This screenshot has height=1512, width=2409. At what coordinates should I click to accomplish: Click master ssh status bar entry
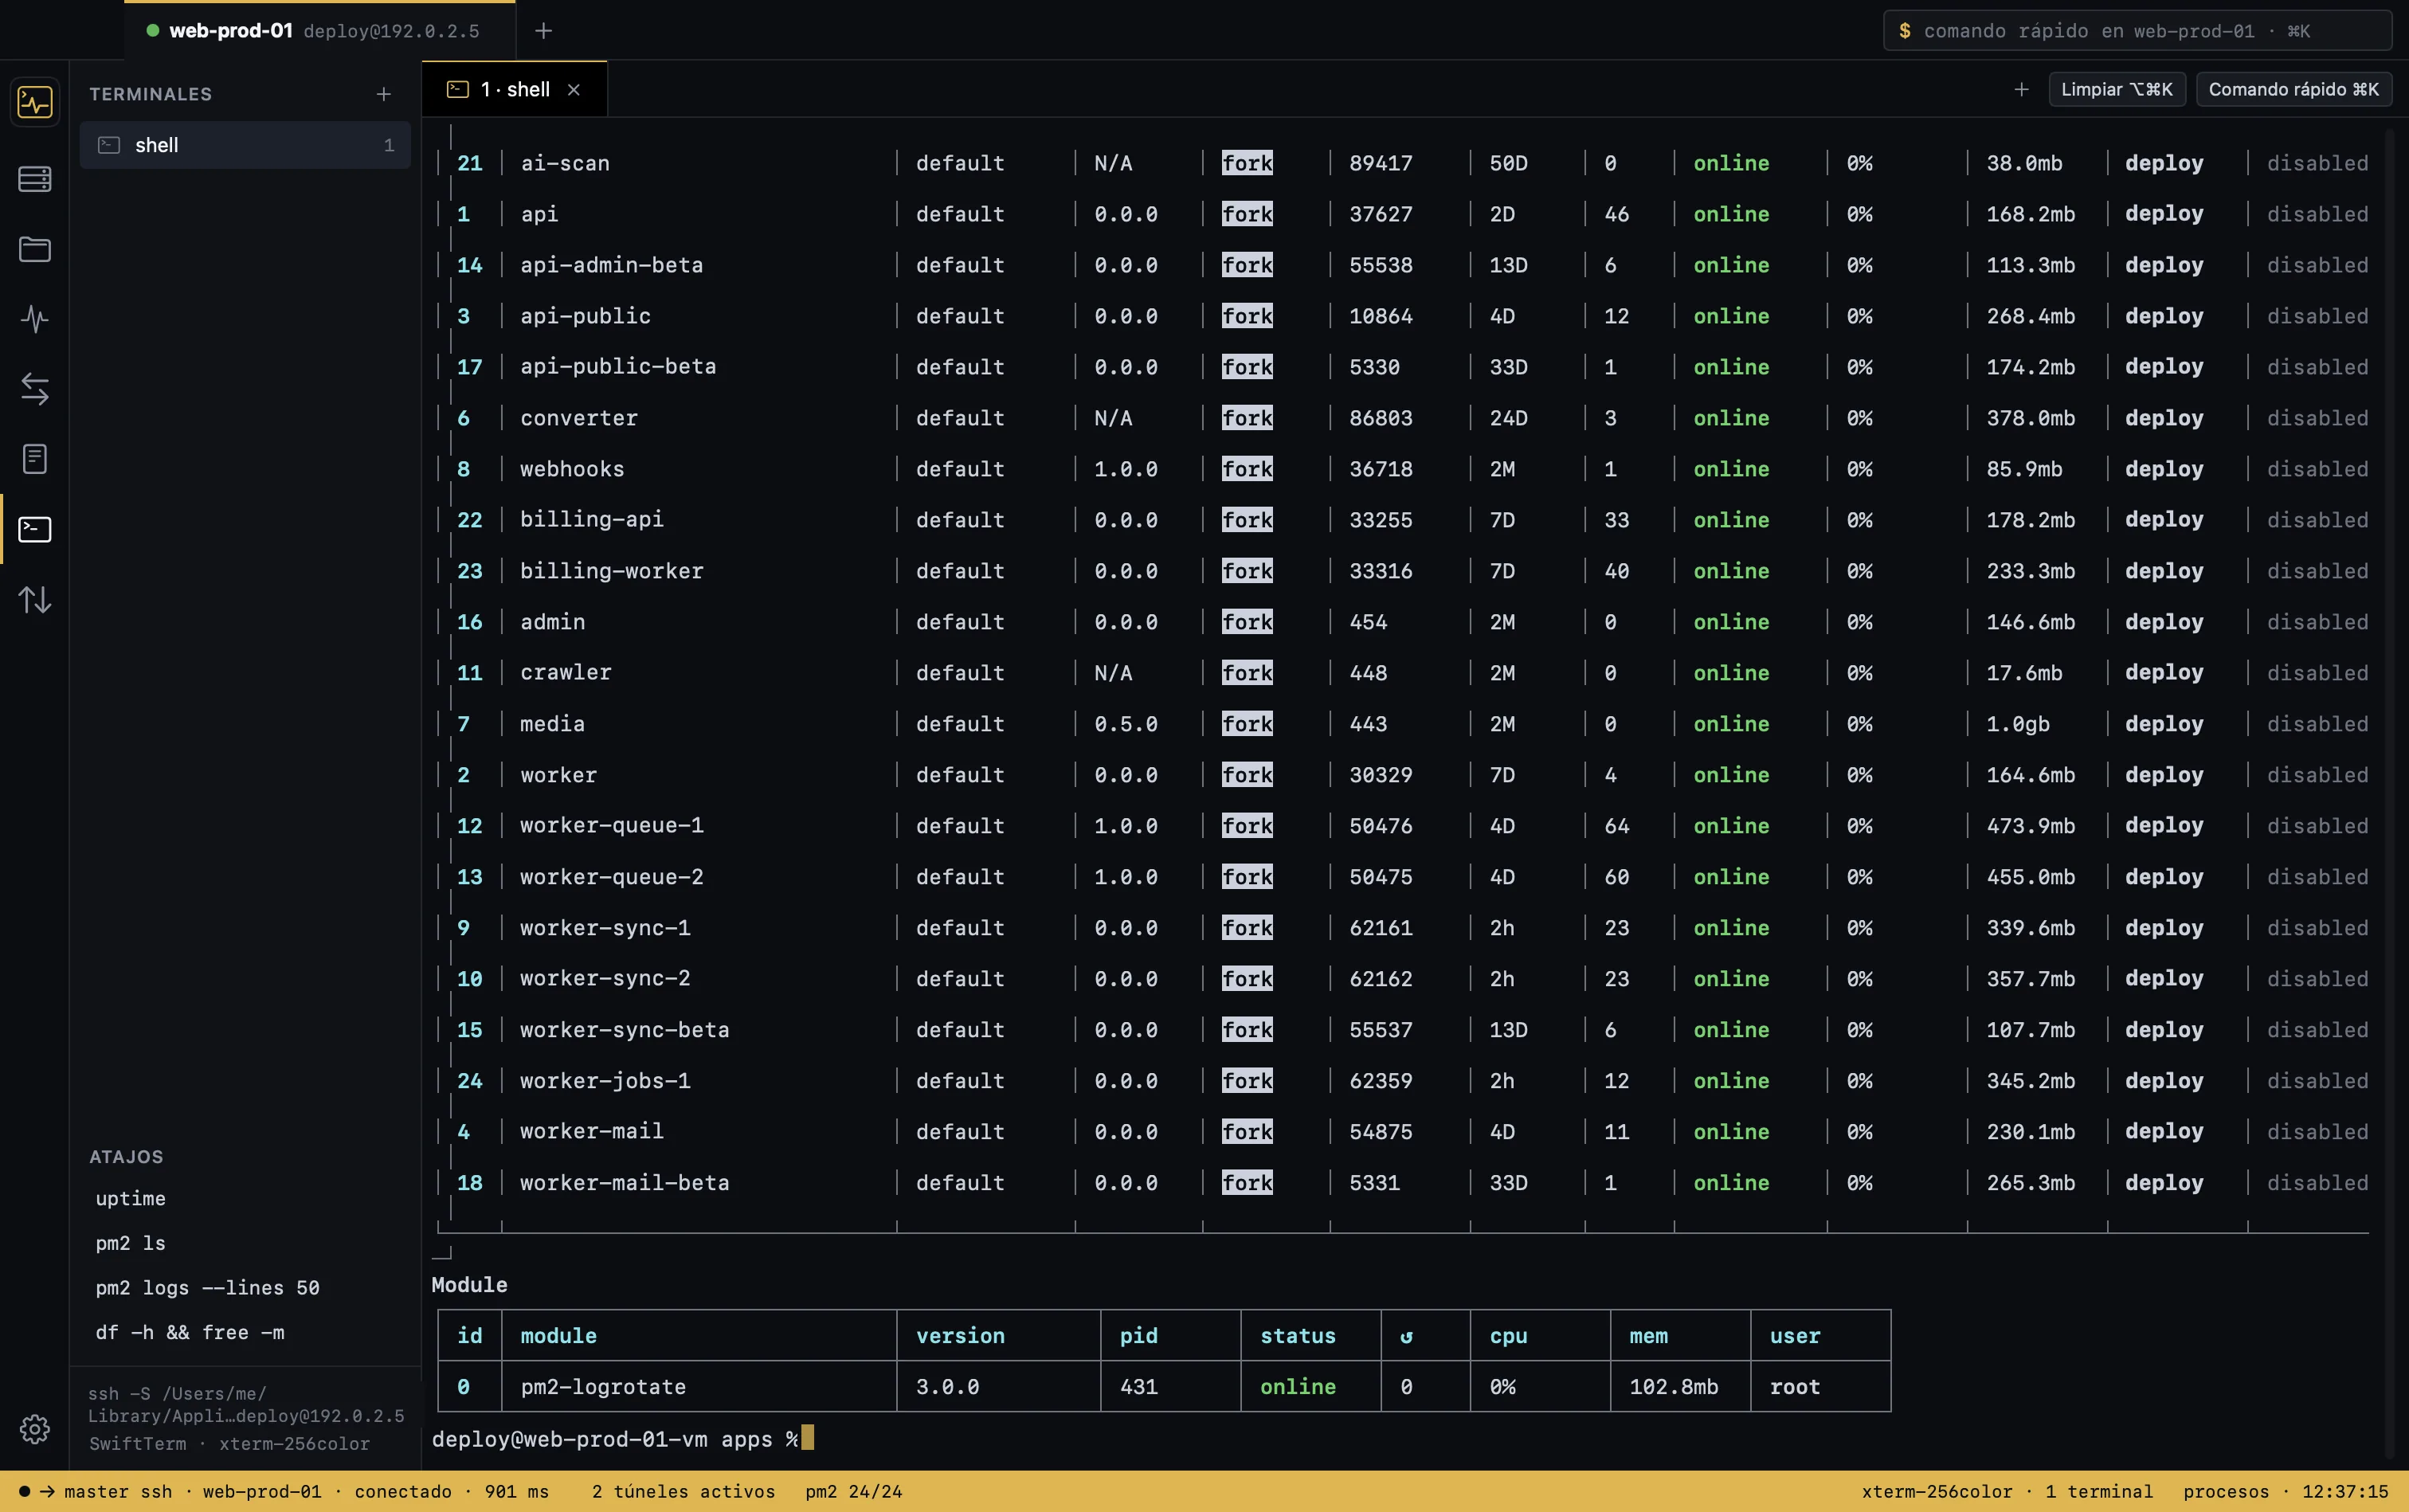point(118,1491)
